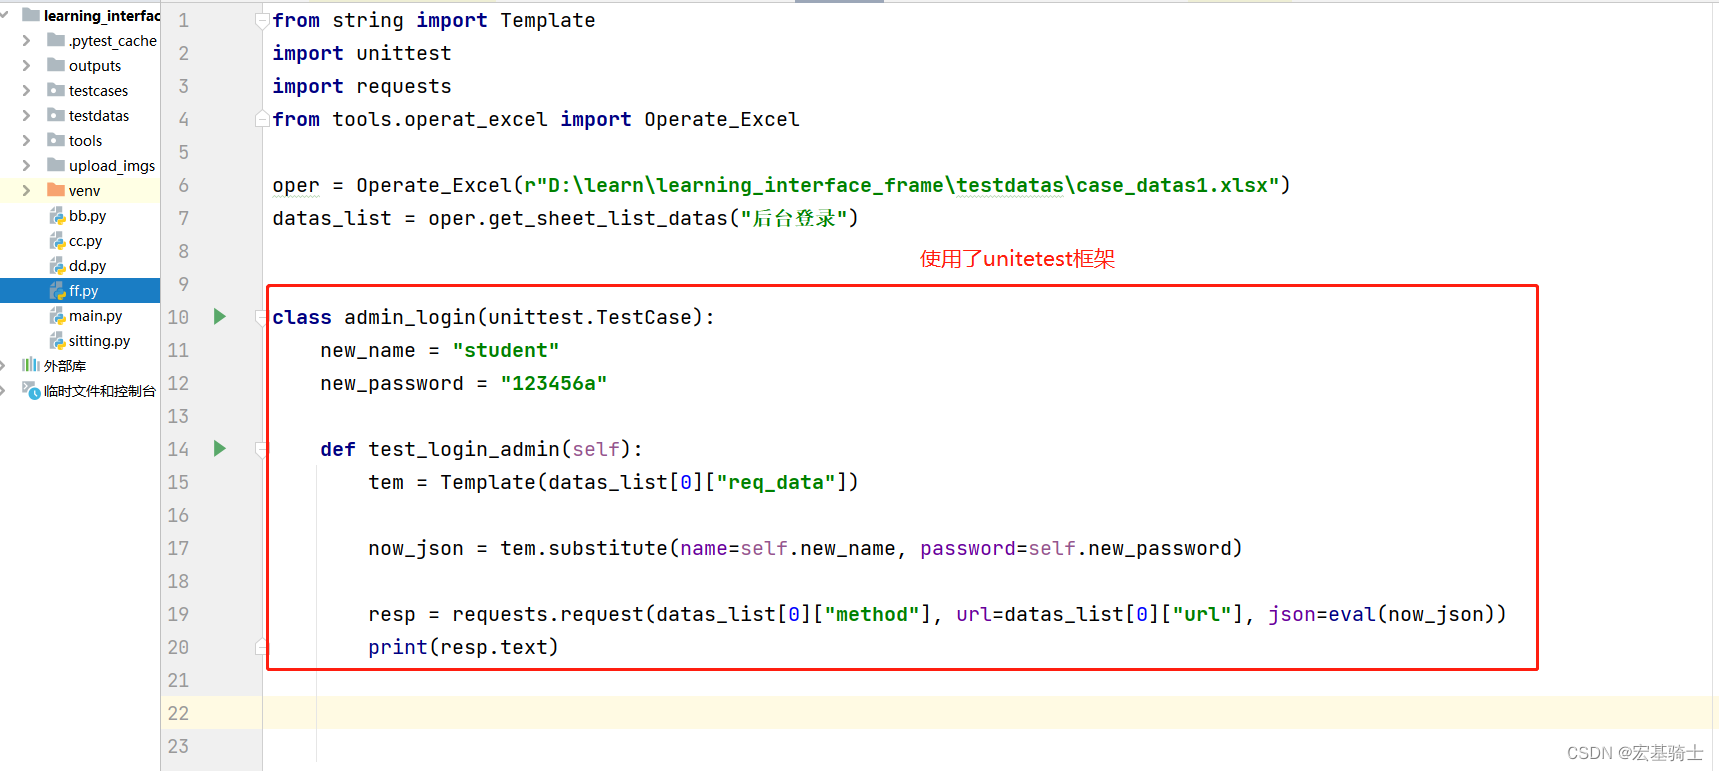This screenshot has height=771, width=1719.
Task: Click print(resp.text) on line 20
Action: (463, 647)
